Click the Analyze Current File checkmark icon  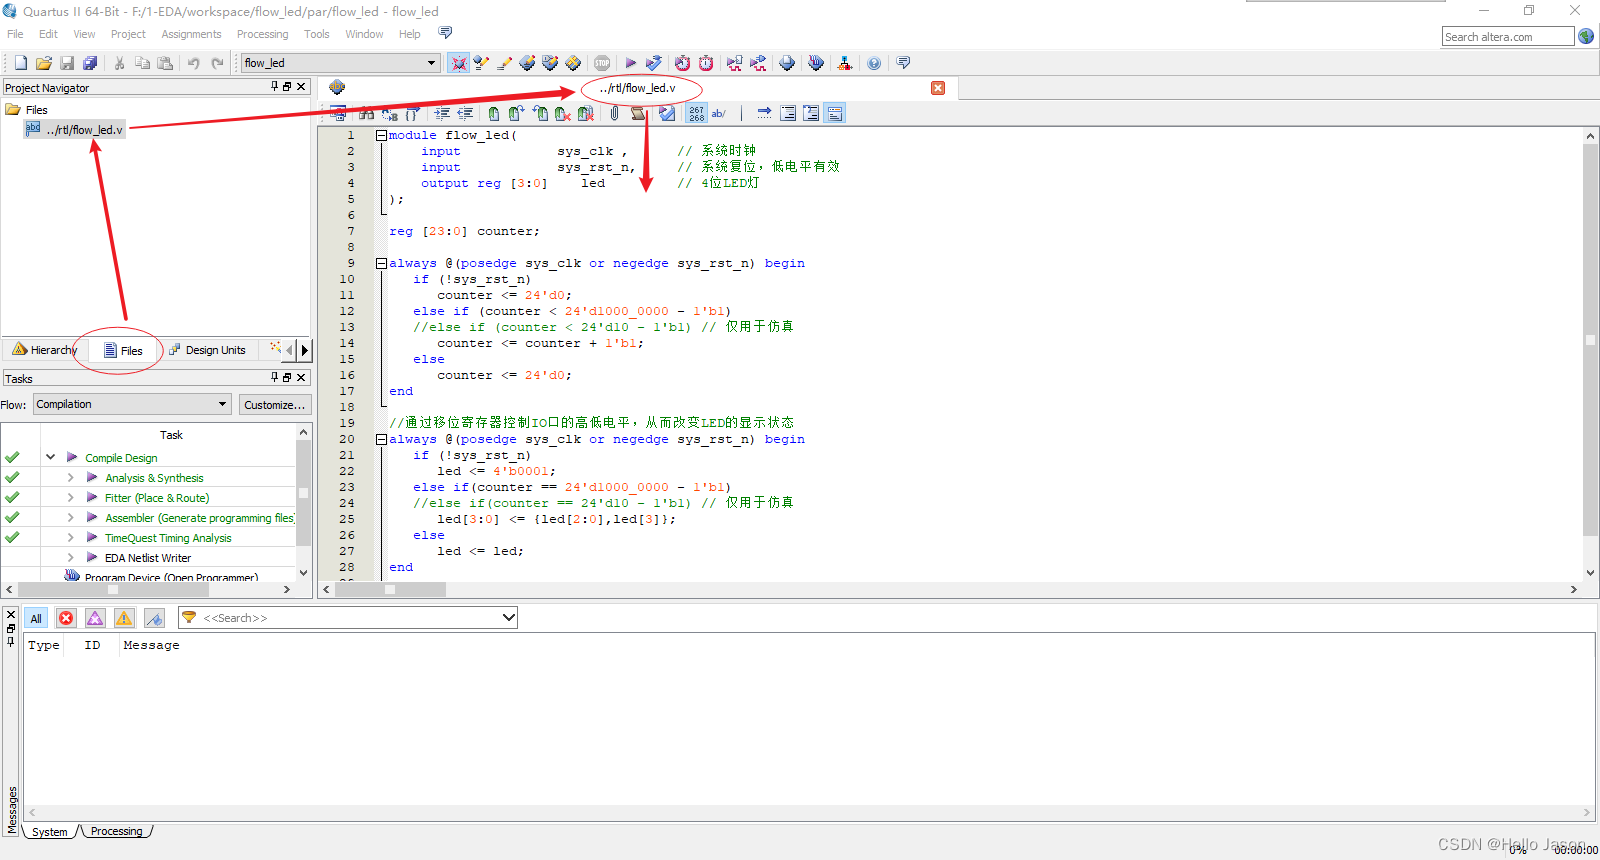pyautogui.click(x=667, y=114)
